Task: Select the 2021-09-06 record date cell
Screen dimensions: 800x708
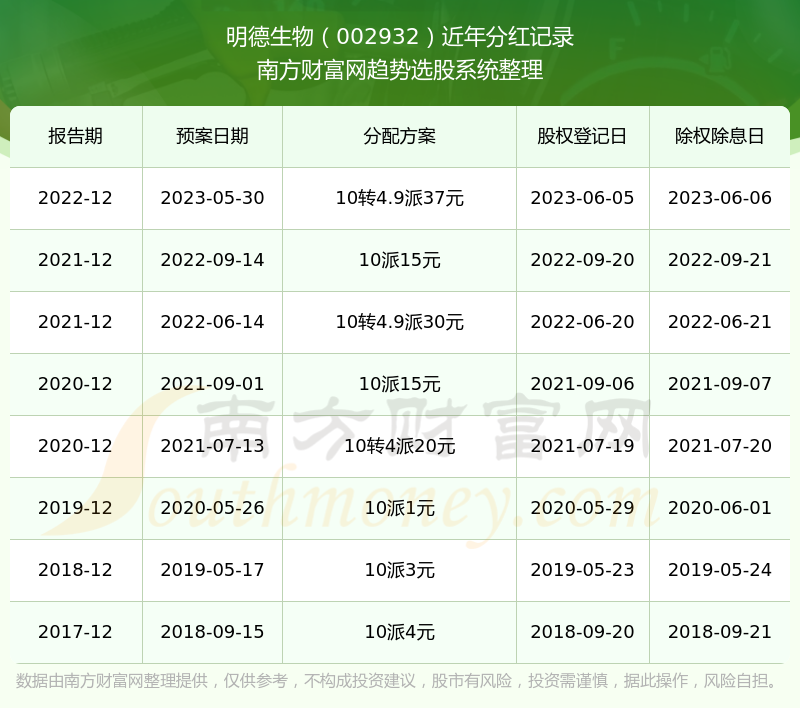Action: pos(582,384)
